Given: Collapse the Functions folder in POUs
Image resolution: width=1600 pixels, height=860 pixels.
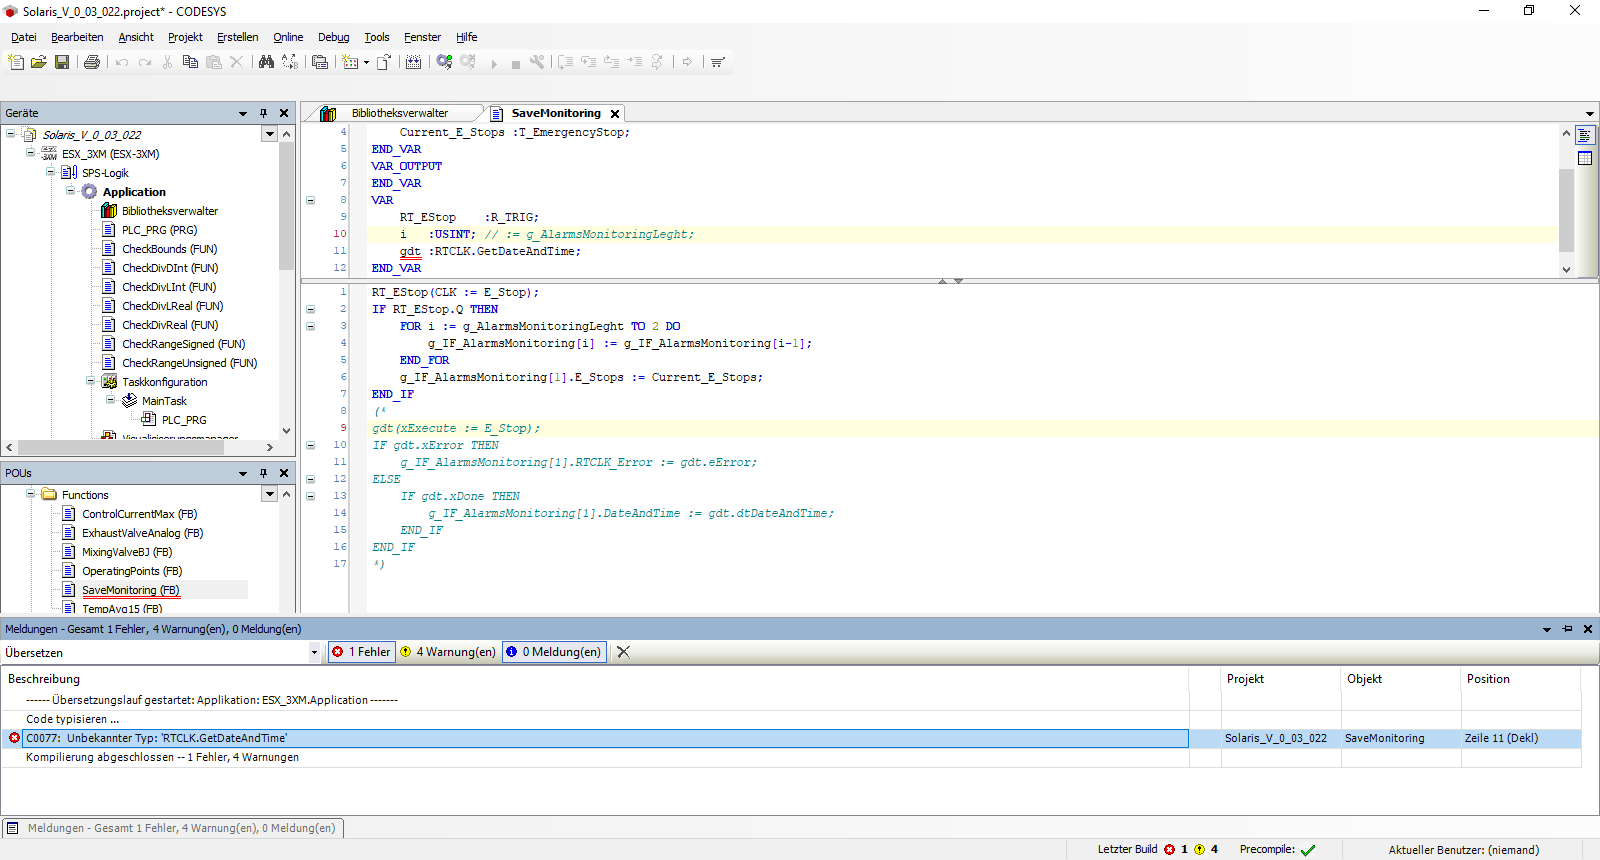Looking at the screenshot, I should tap(31, 494).
